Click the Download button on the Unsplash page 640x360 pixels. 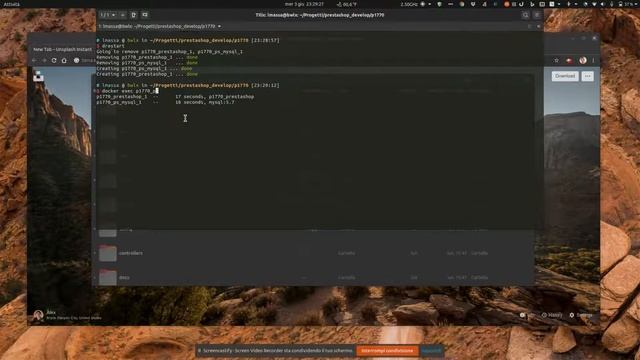565,76
